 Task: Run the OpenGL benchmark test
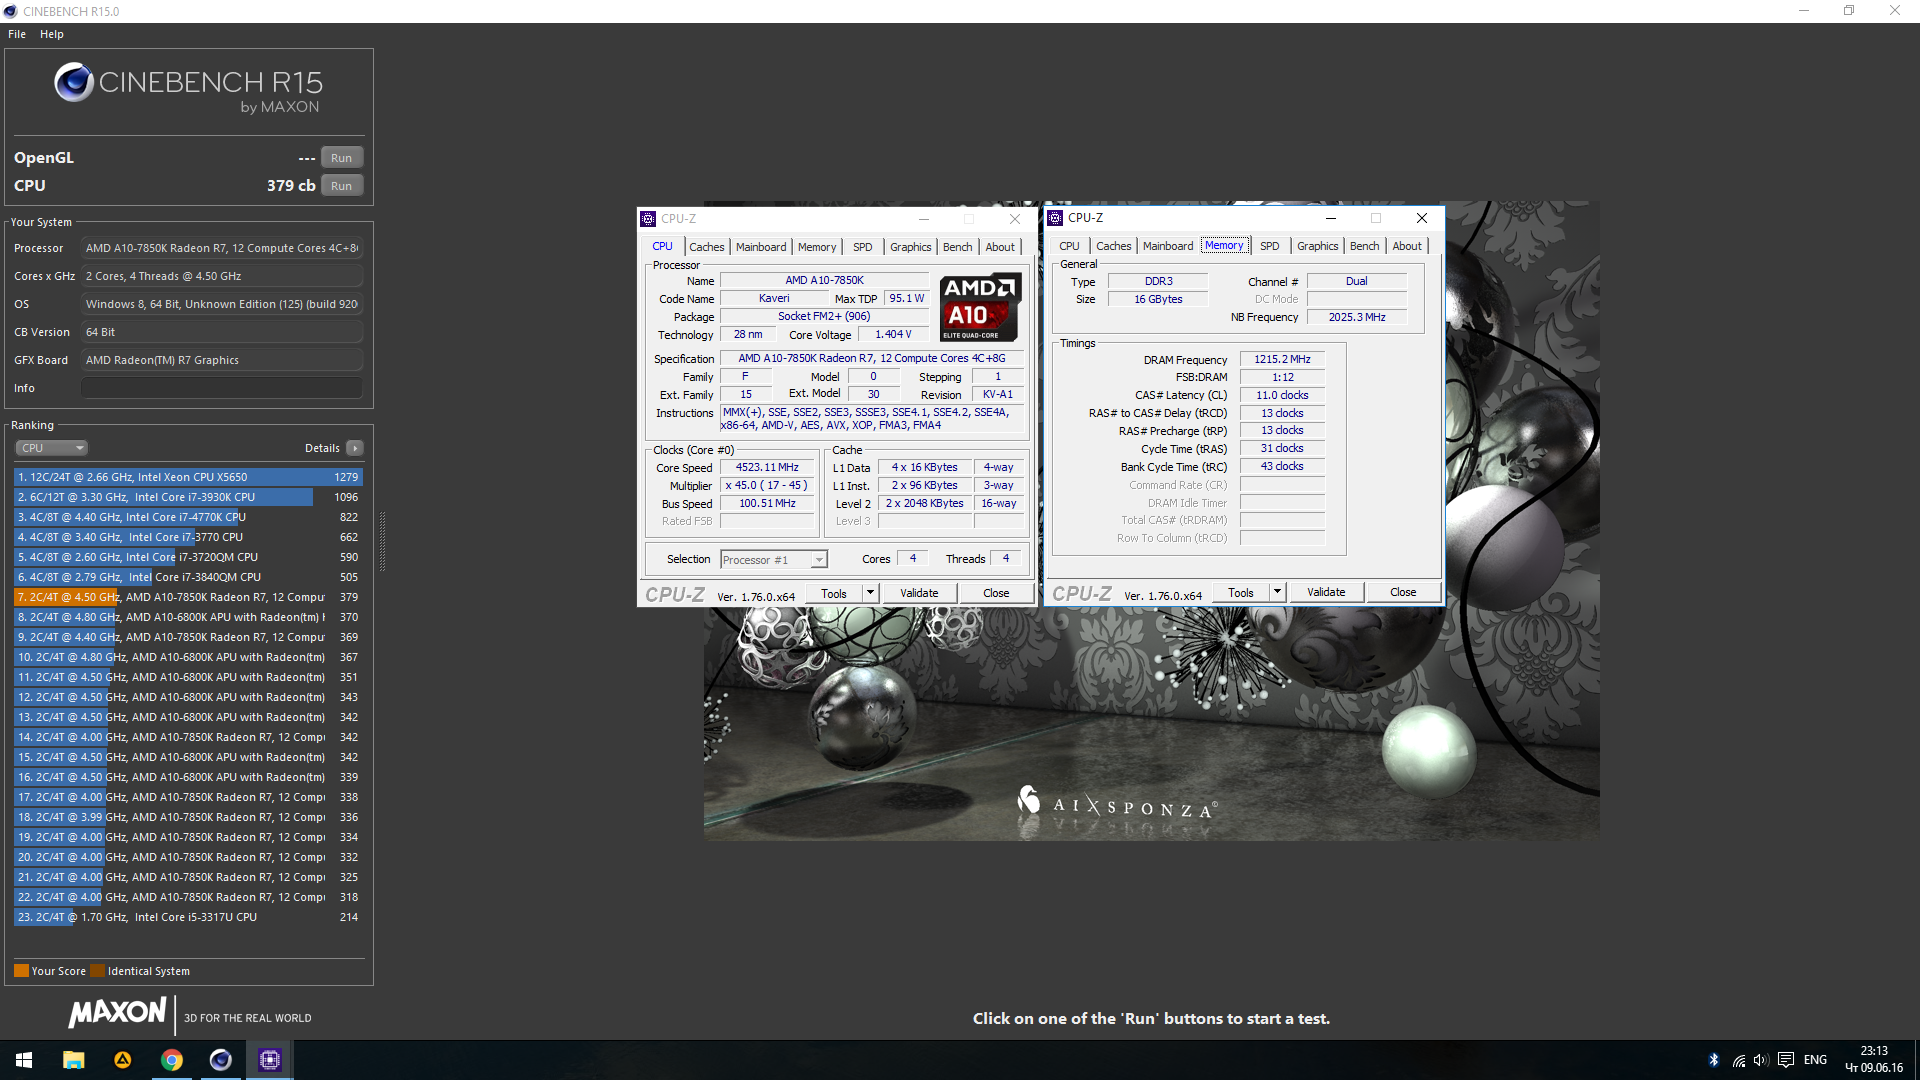tap(341, 158)
